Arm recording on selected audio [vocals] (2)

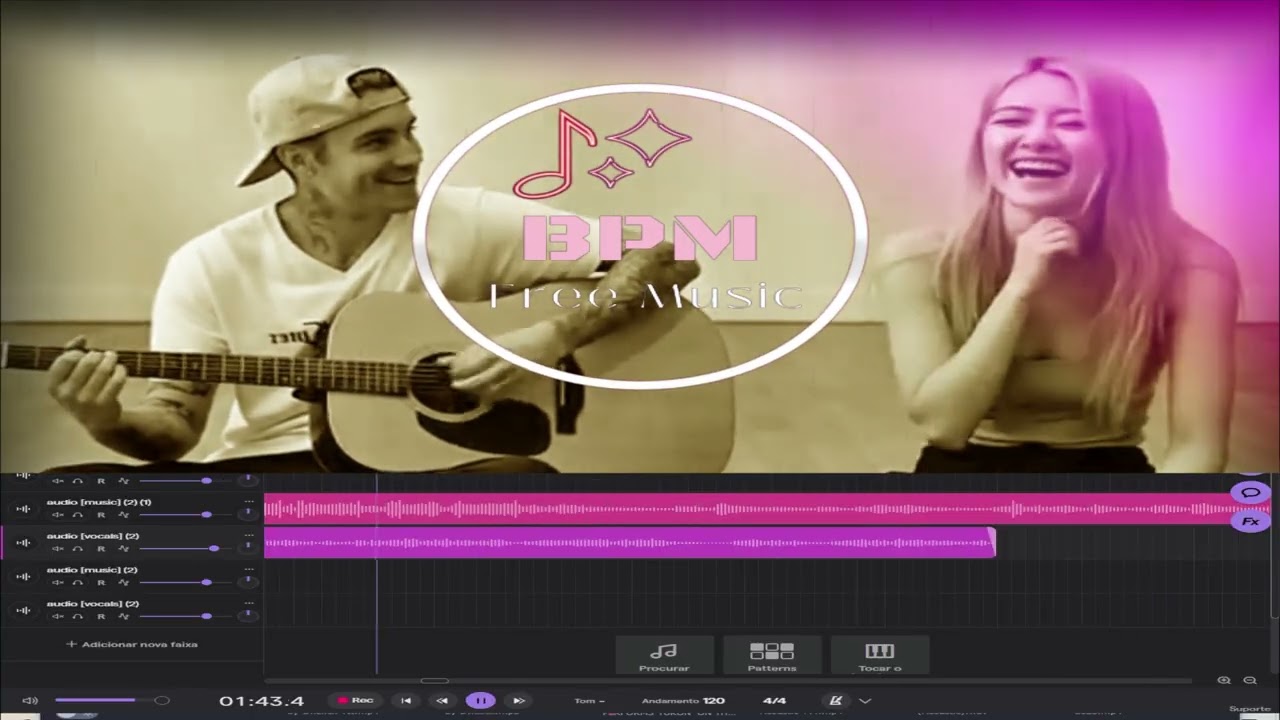(x=101, y=549)
